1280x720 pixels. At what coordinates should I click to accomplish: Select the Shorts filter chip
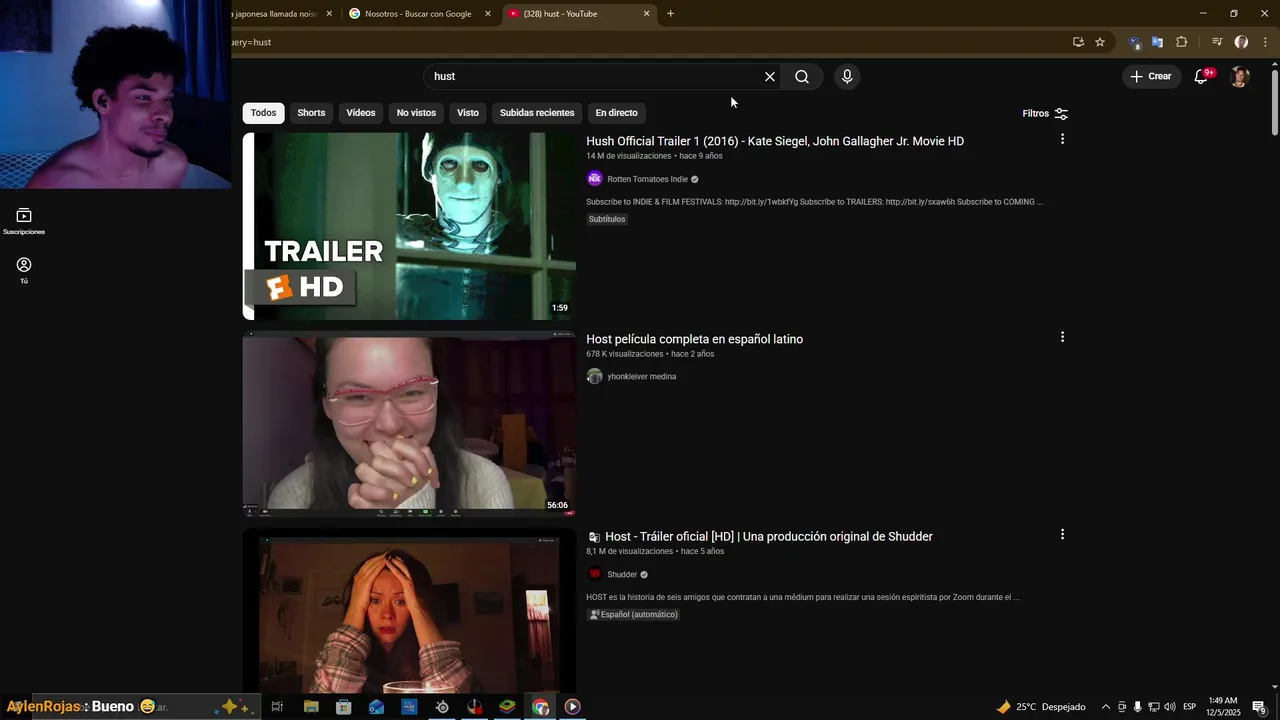(x=311, y=113)
